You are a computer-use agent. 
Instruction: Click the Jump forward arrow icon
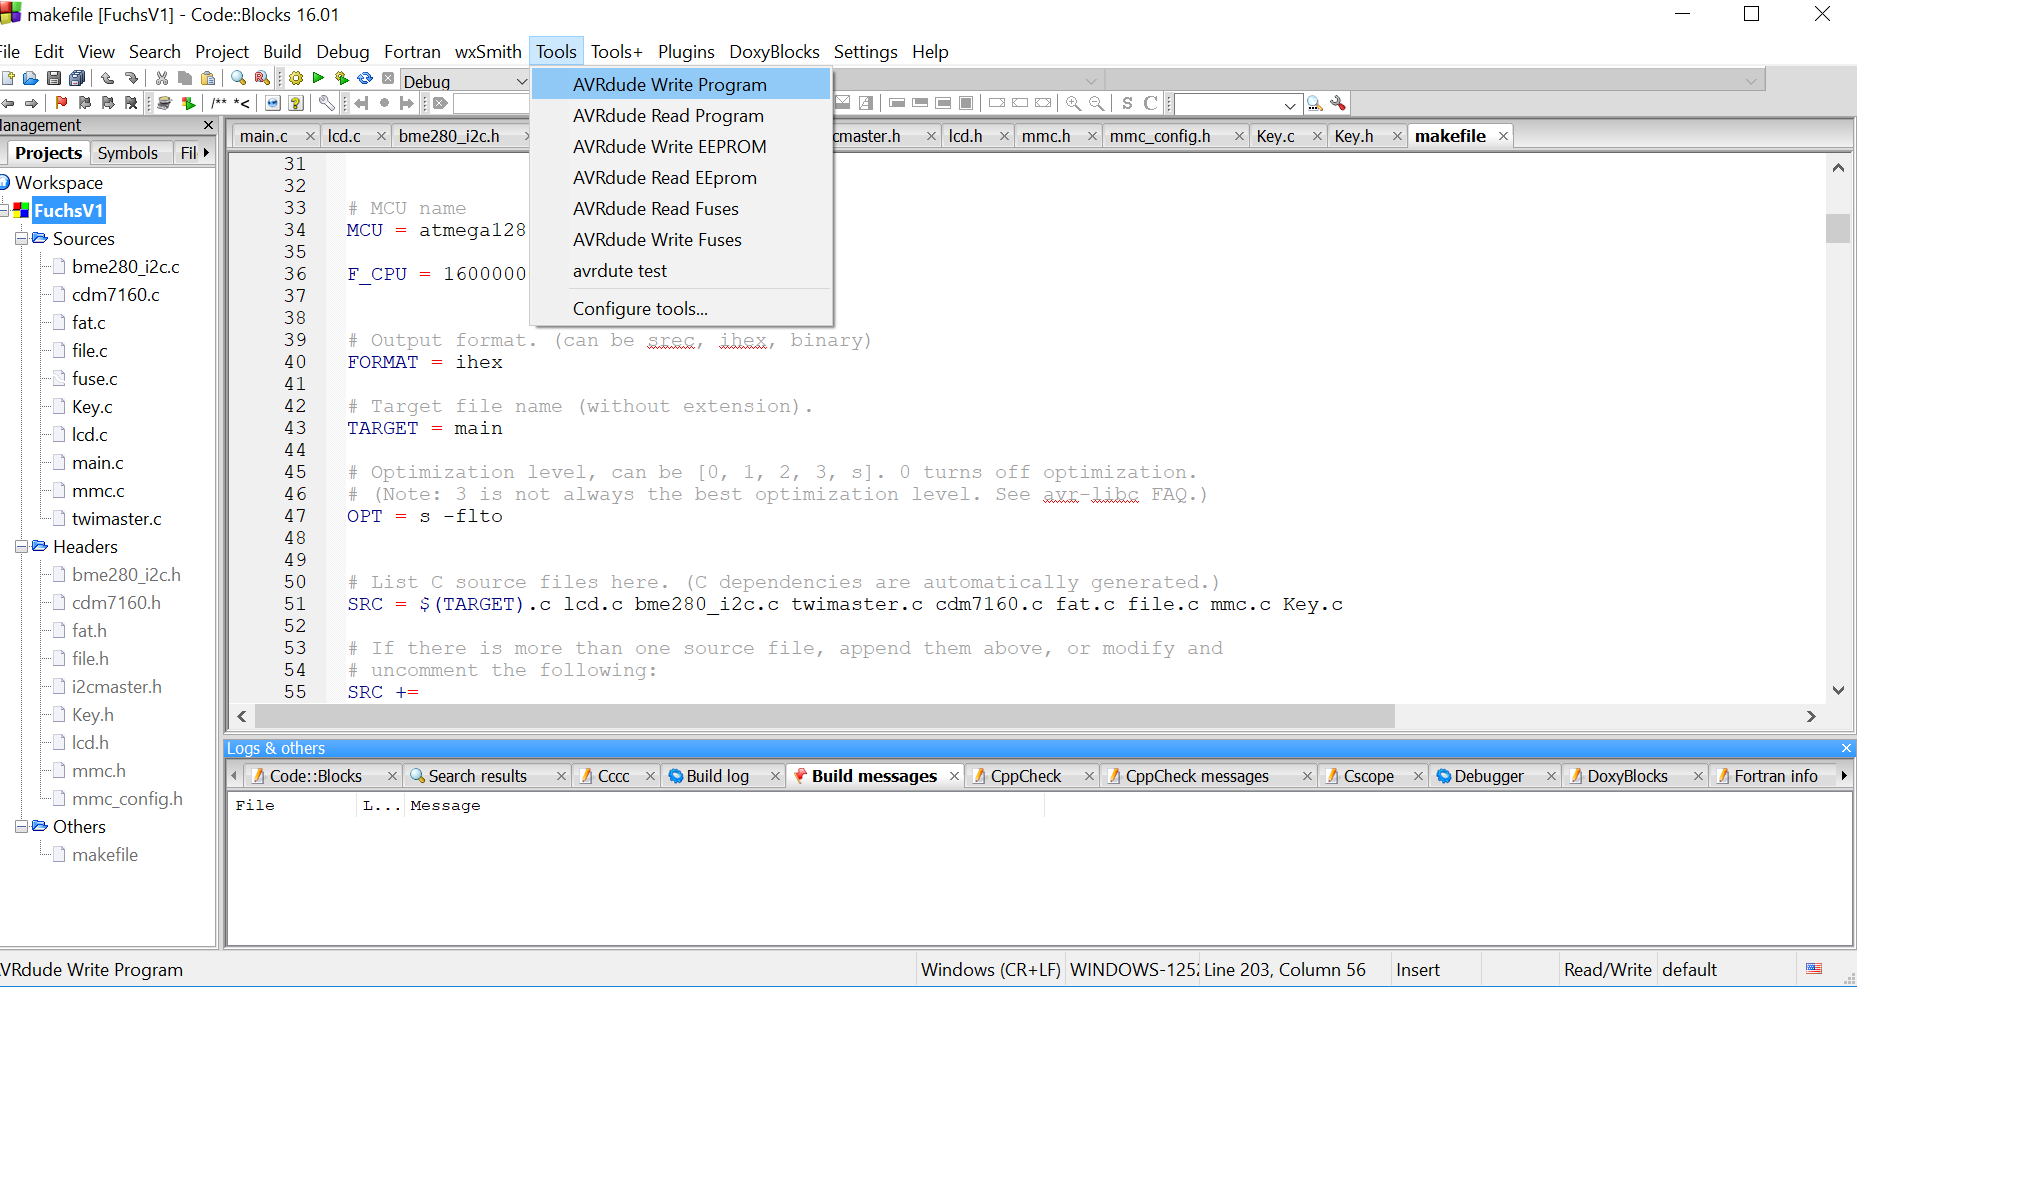point(31,103)
